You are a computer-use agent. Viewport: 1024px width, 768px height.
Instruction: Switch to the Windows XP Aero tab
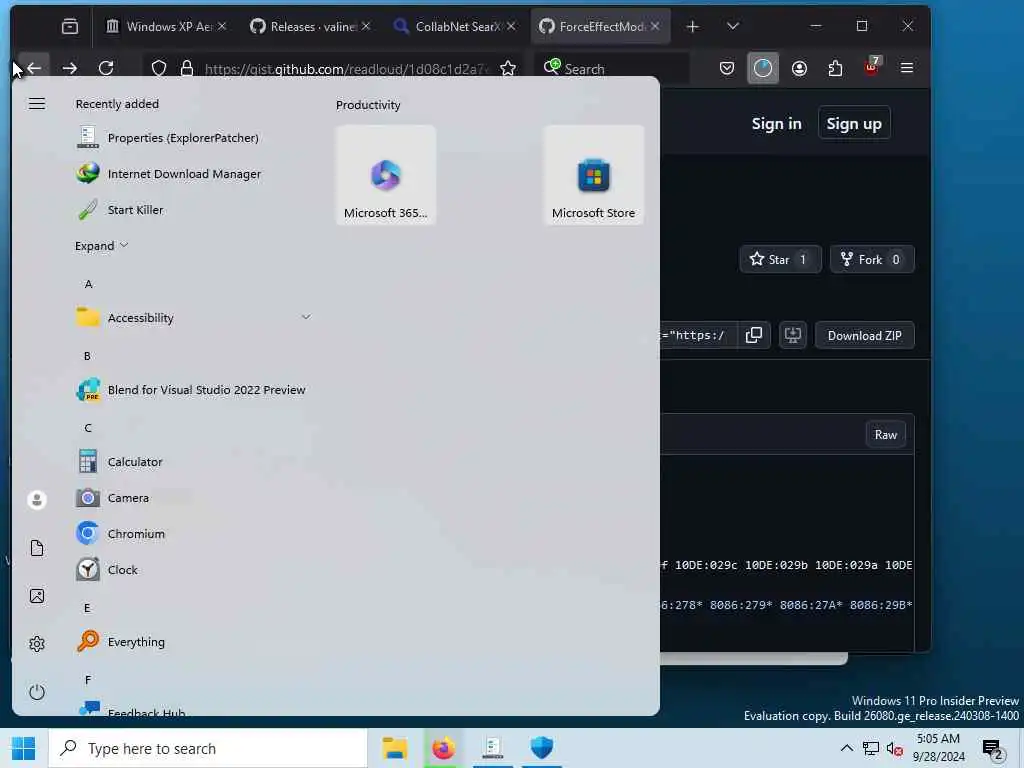pyautogui.click(x=165, y=26)
